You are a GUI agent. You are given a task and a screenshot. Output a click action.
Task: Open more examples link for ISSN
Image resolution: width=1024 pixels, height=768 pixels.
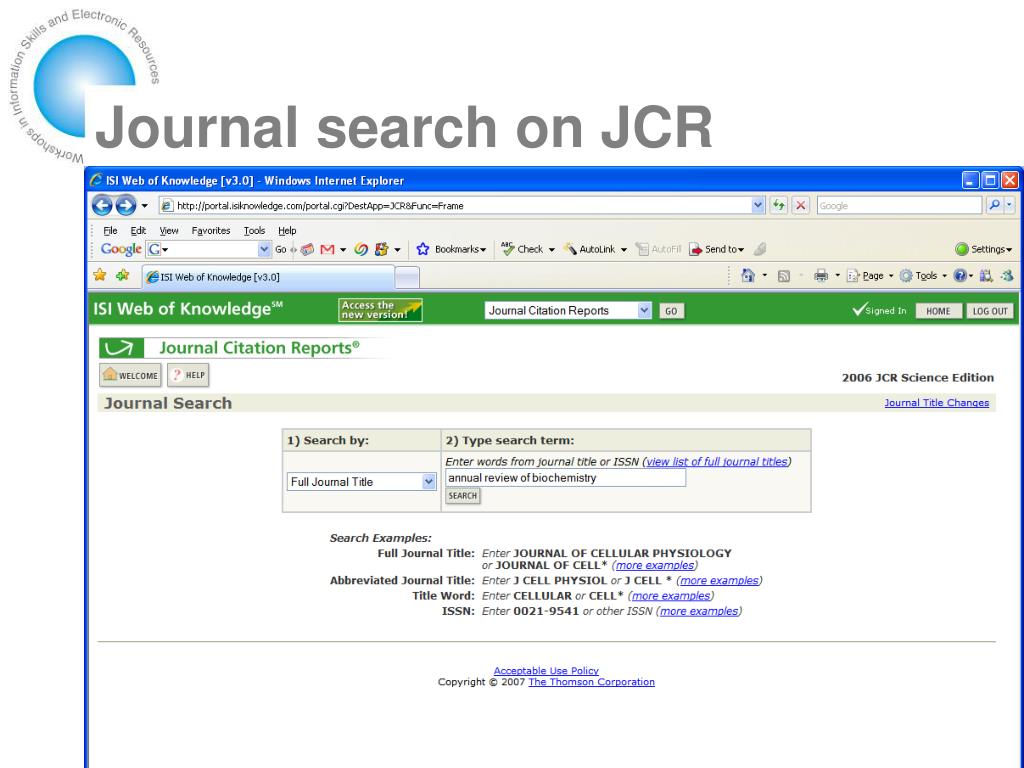coord(699,611)
